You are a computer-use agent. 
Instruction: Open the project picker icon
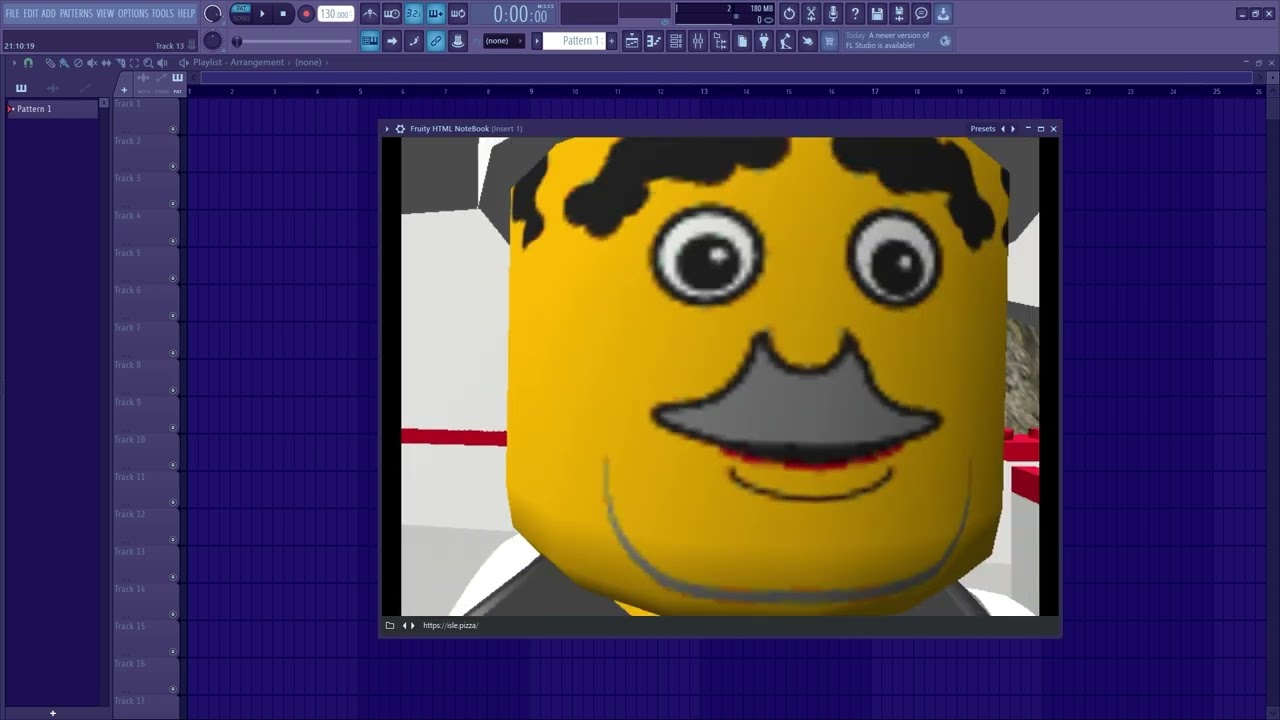(x=742, y=41)
